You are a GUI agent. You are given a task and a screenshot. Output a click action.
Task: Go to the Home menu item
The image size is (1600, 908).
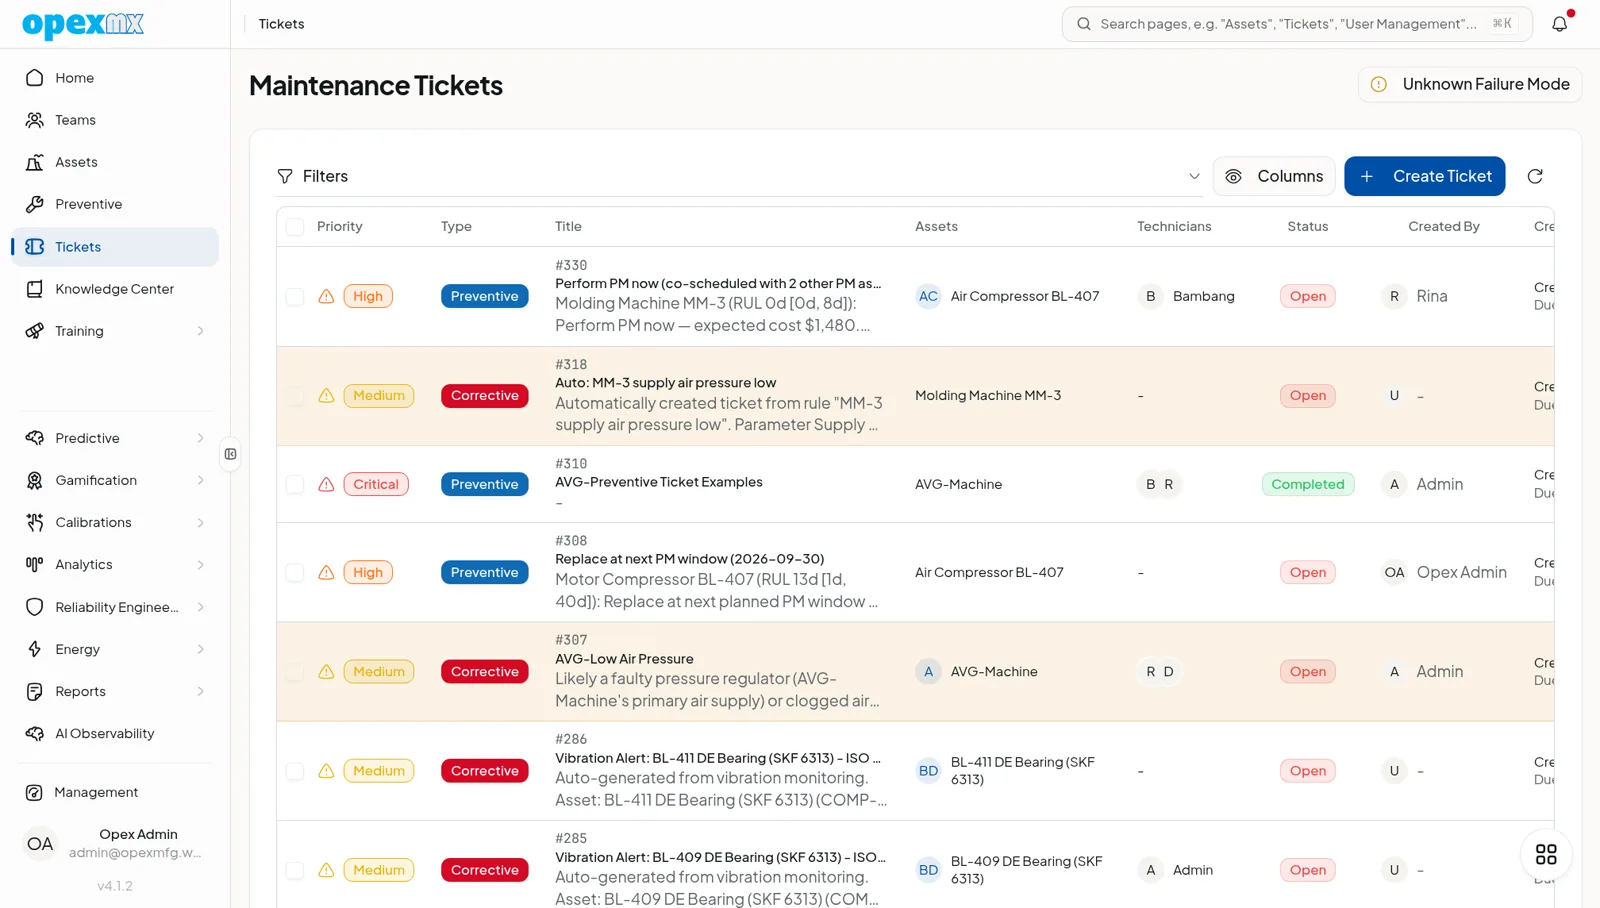[115, 78]
